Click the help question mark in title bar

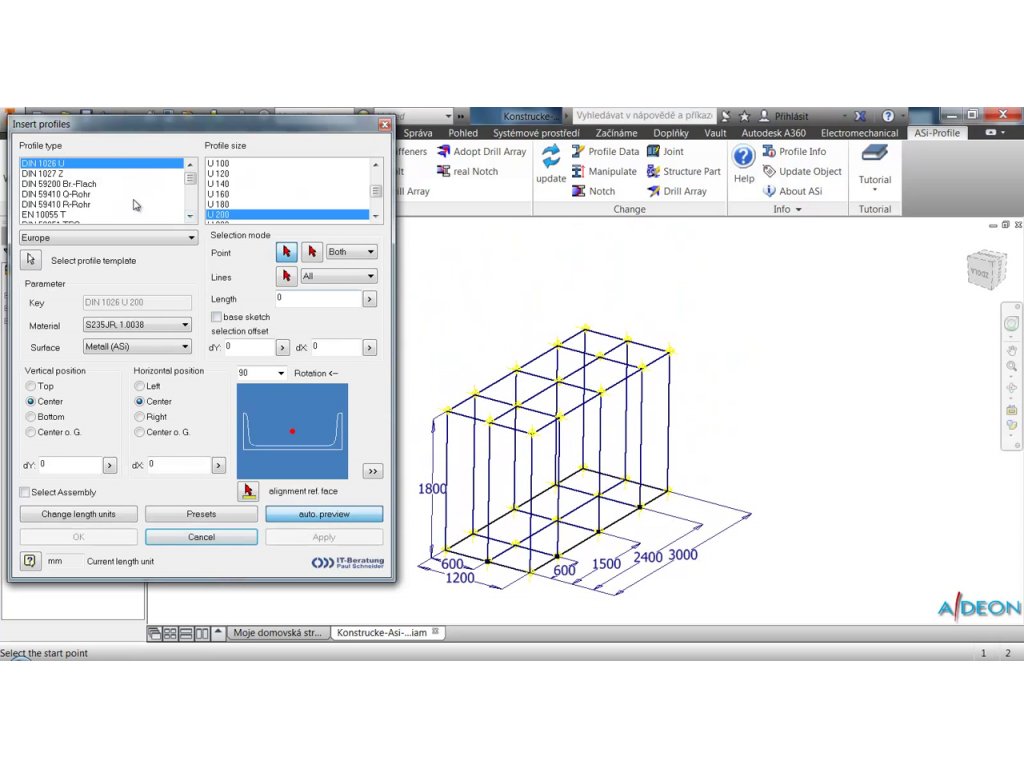[888, 116]
